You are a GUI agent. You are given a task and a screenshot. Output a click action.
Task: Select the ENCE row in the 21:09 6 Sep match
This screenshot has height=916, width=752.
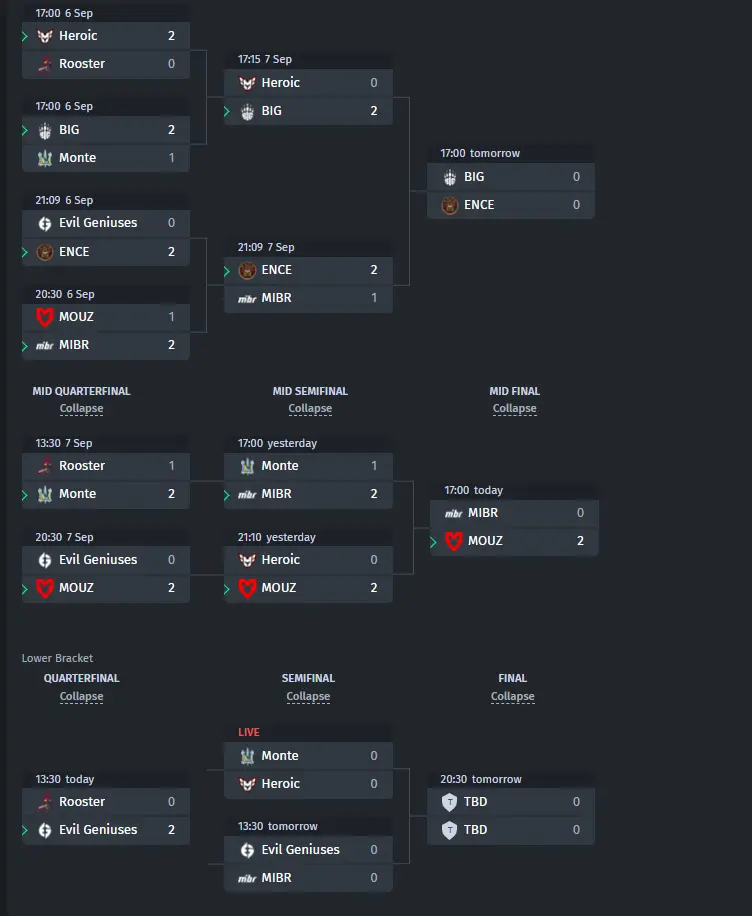pyautogui.click(x=106, y=252)
